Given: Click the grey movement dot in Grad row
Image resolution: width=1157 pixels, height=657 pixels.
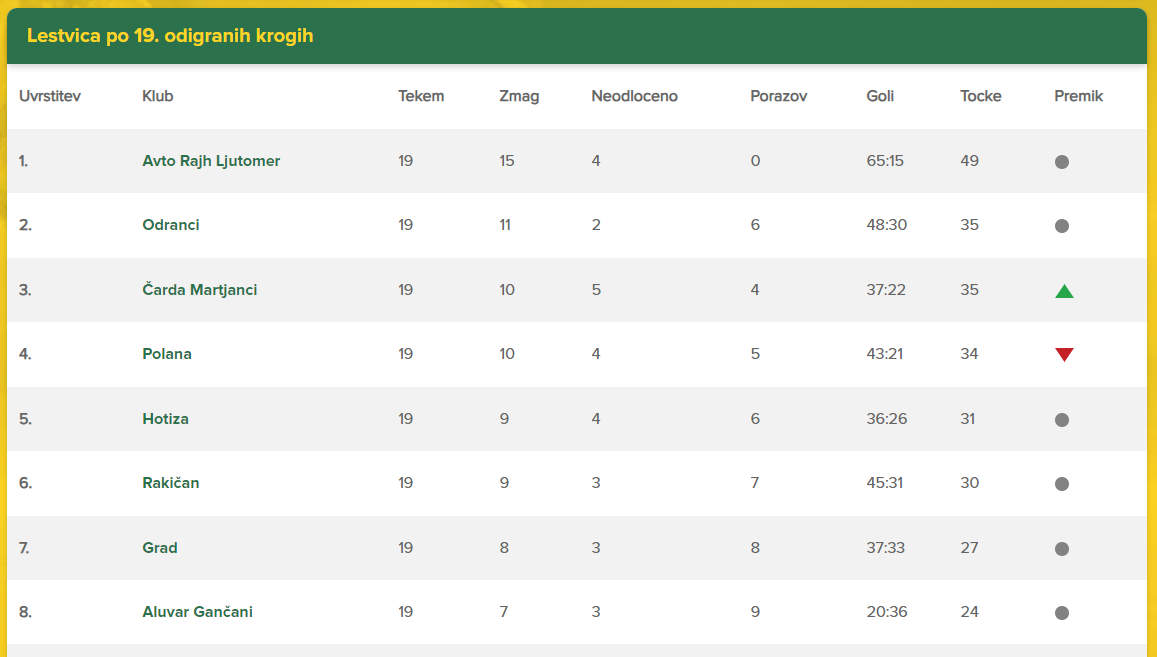Looking at the screenshot, I should [x=1062, y=548].
